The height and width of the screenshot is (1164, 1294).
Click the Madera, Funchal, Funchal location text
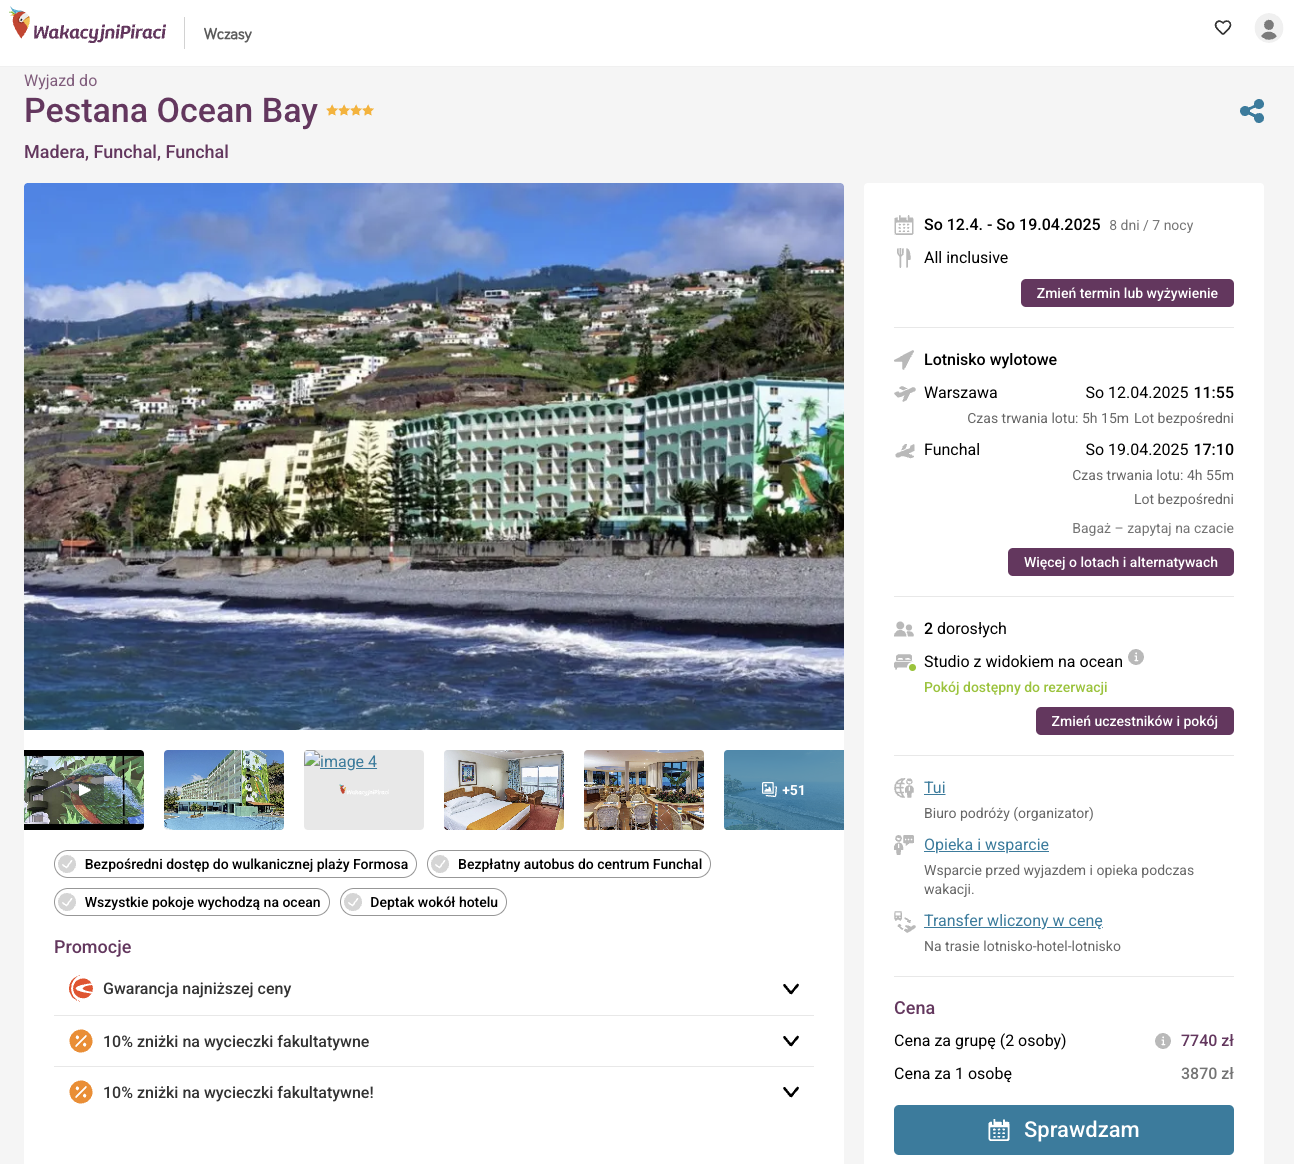tap(126, 152)
